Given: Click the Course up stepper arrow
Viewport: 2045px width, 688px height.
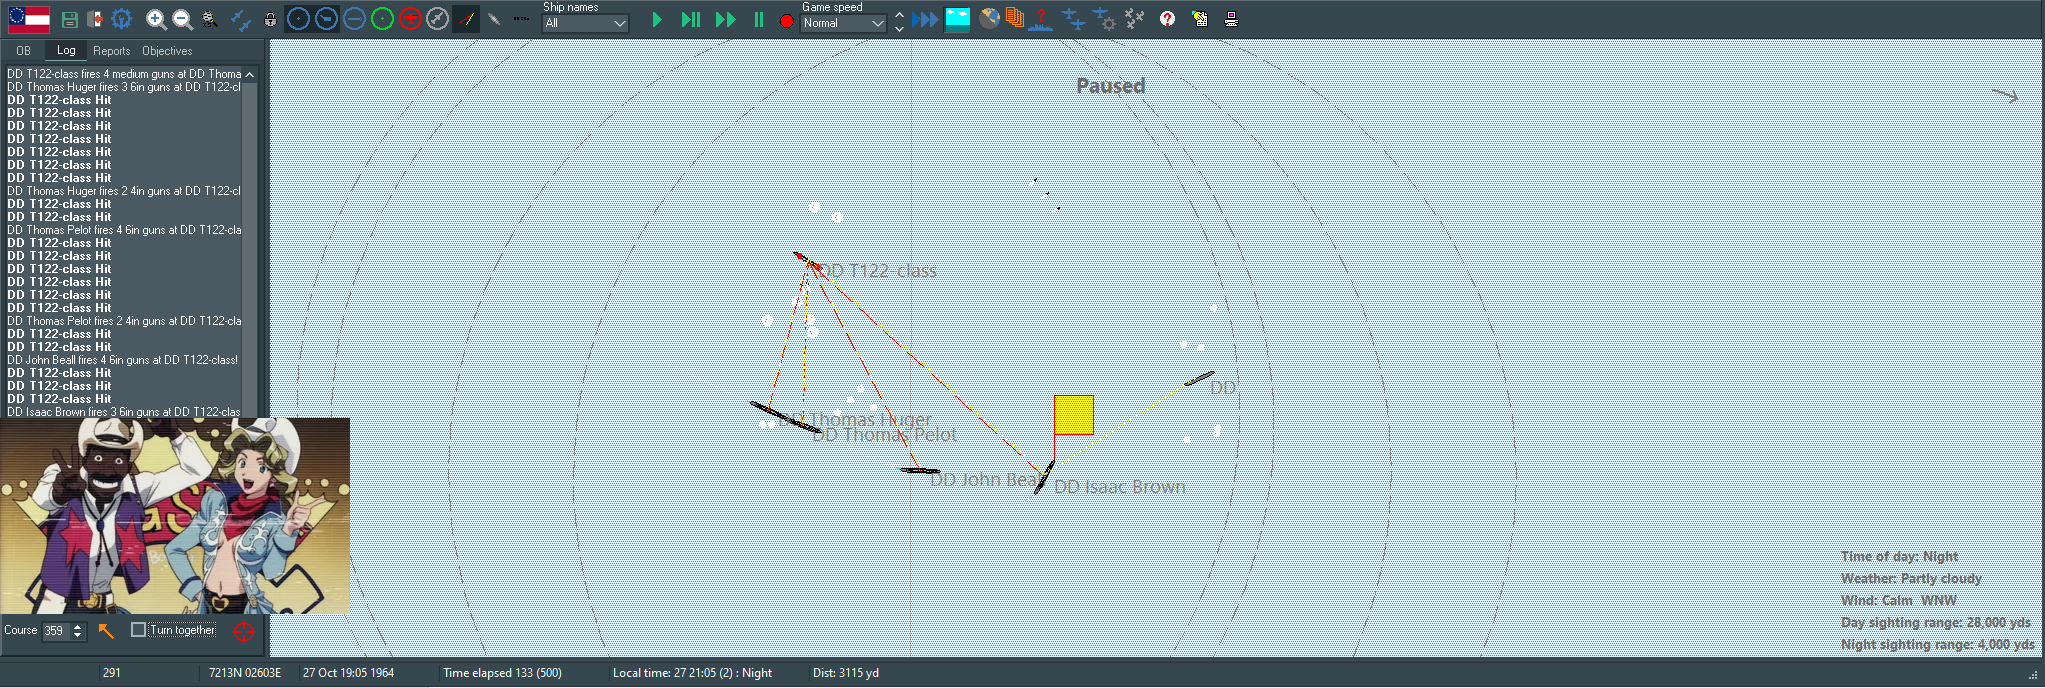Looking at the screenshot, I should [78, 626].
